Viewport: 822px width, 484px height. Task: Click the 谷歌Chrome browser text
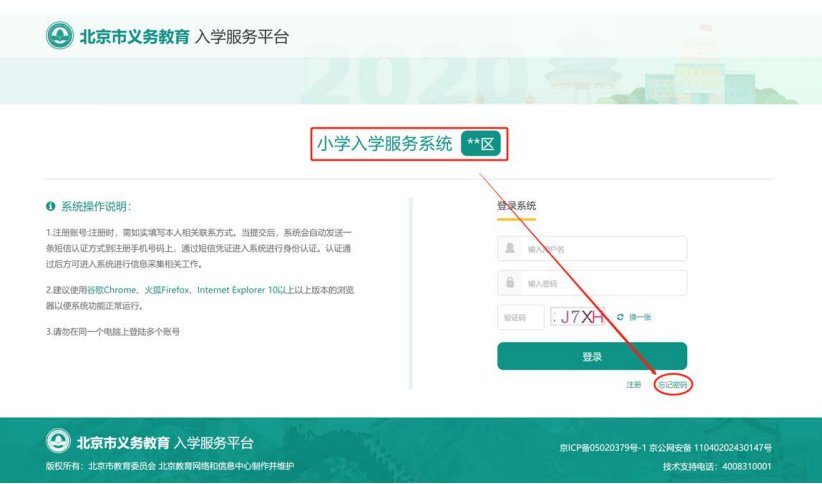click(x=112, y=290)
